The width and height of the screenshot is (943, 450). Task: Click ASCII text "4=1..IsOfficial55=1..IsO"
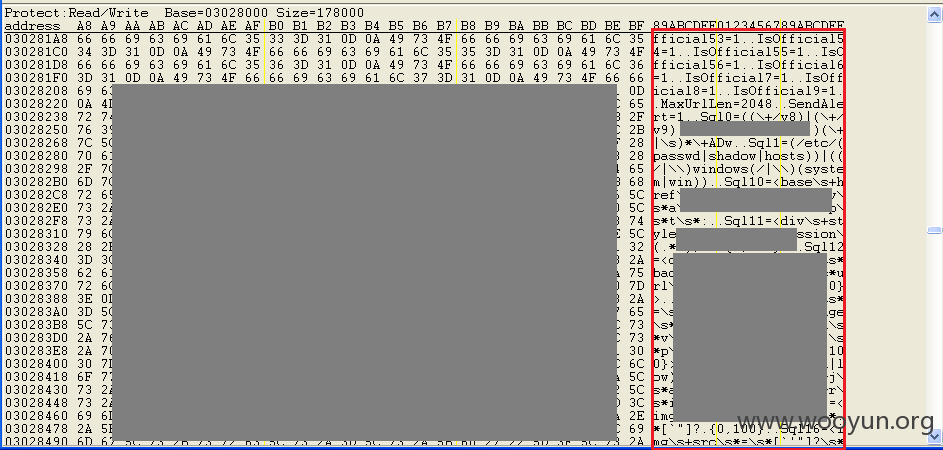(749, 52)
